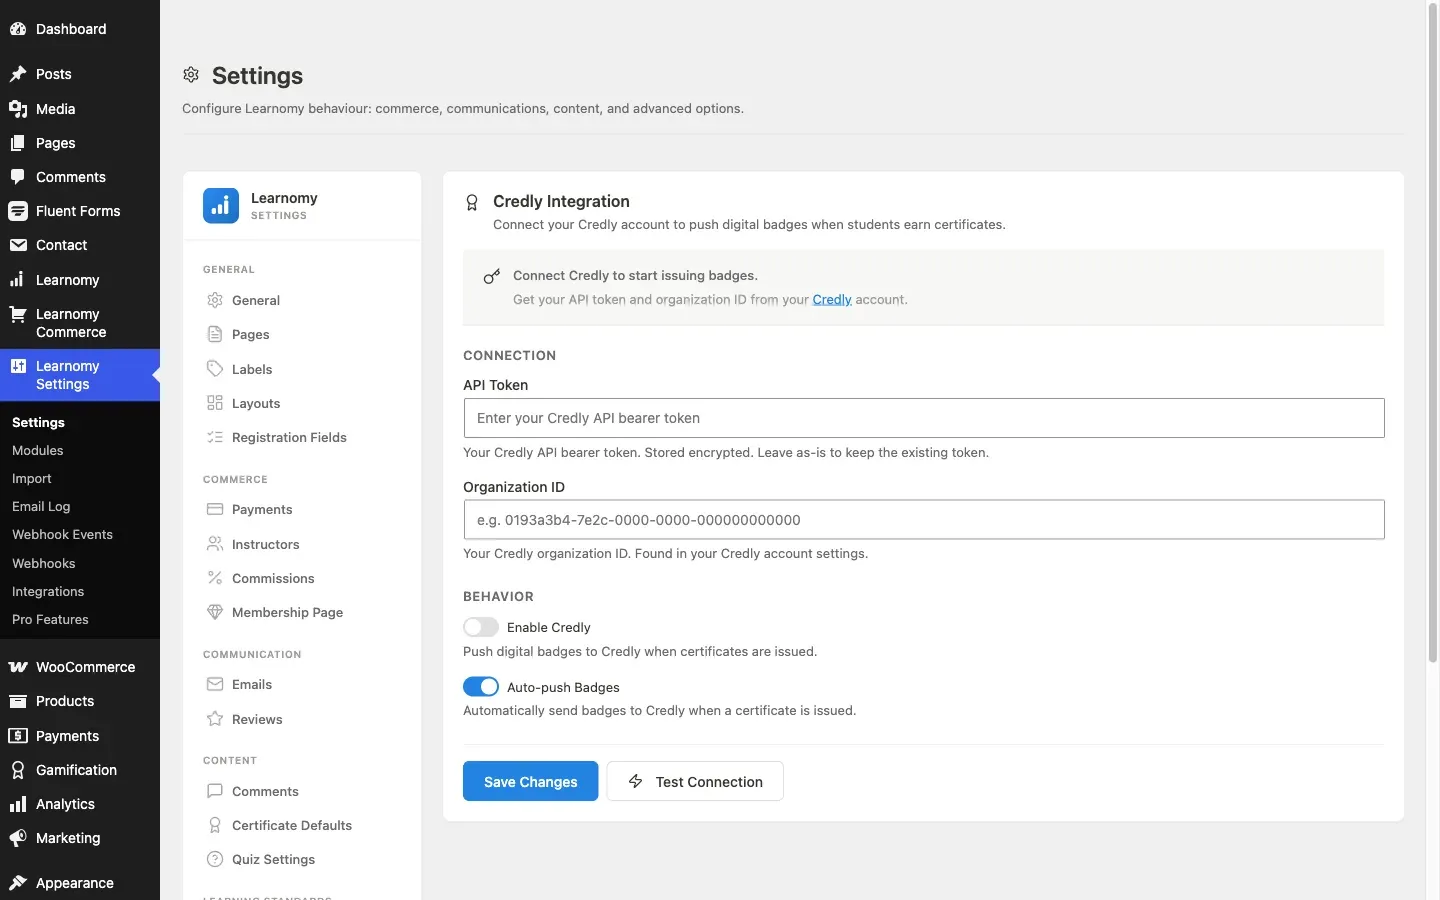Click the WooCommerce logo icon

(x=18, y=667)
